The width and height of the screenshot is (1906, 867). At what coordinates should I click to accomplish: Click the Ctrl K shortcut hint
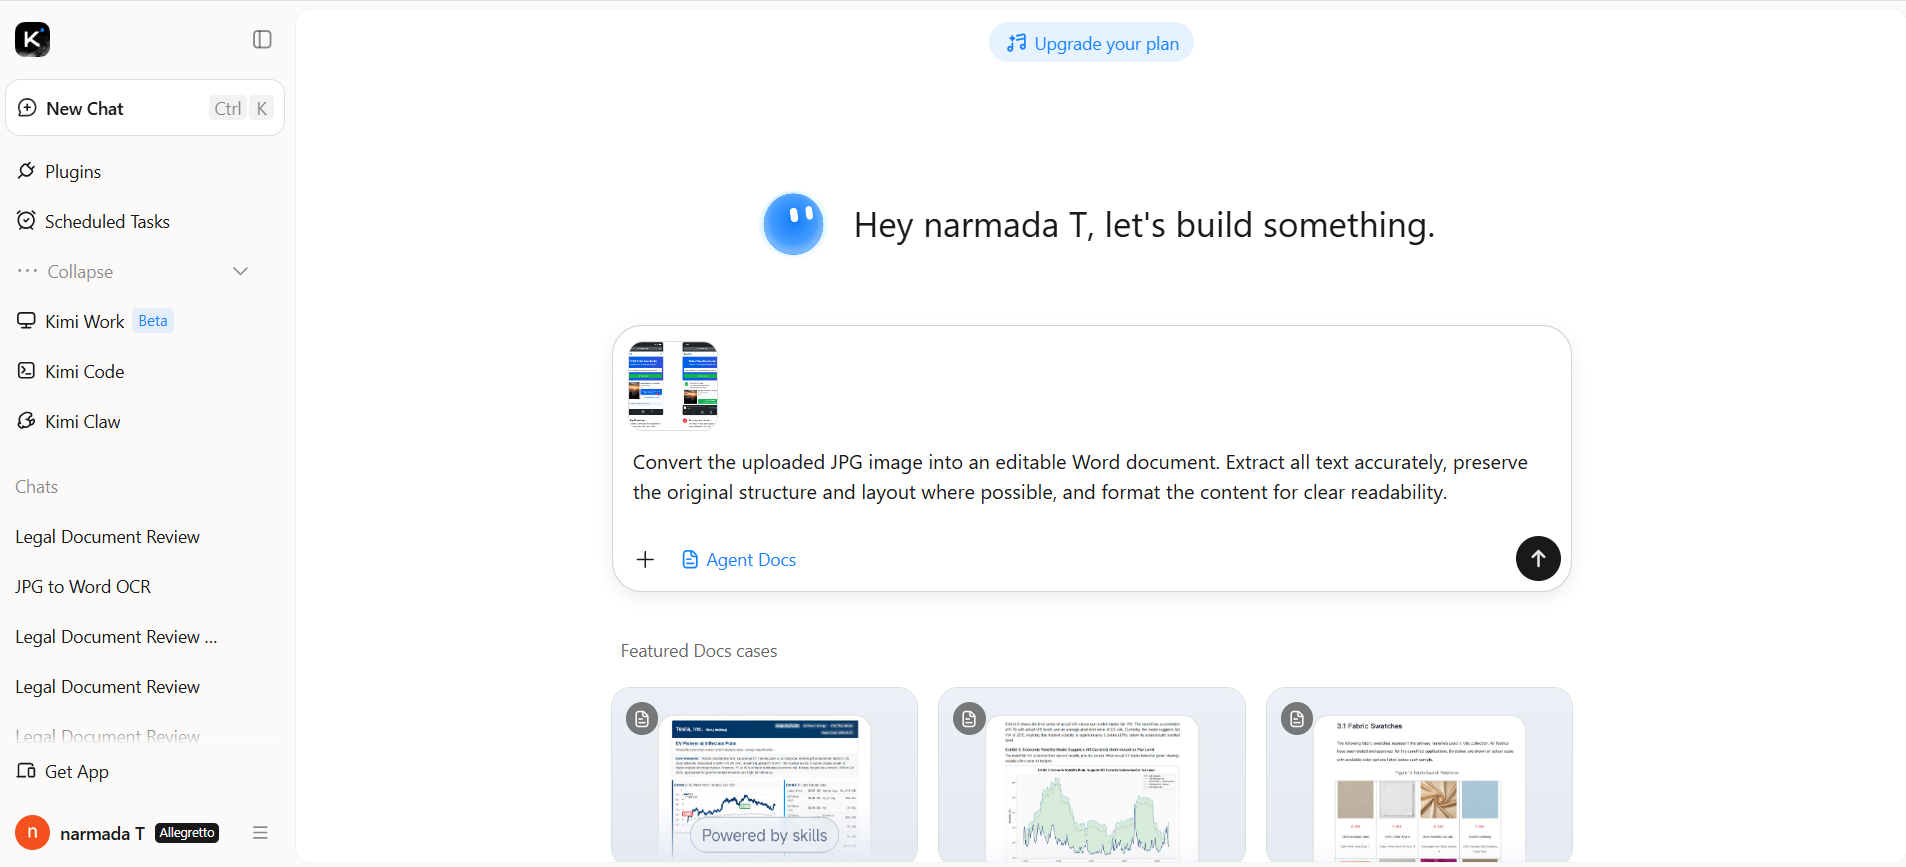point(242,108)
